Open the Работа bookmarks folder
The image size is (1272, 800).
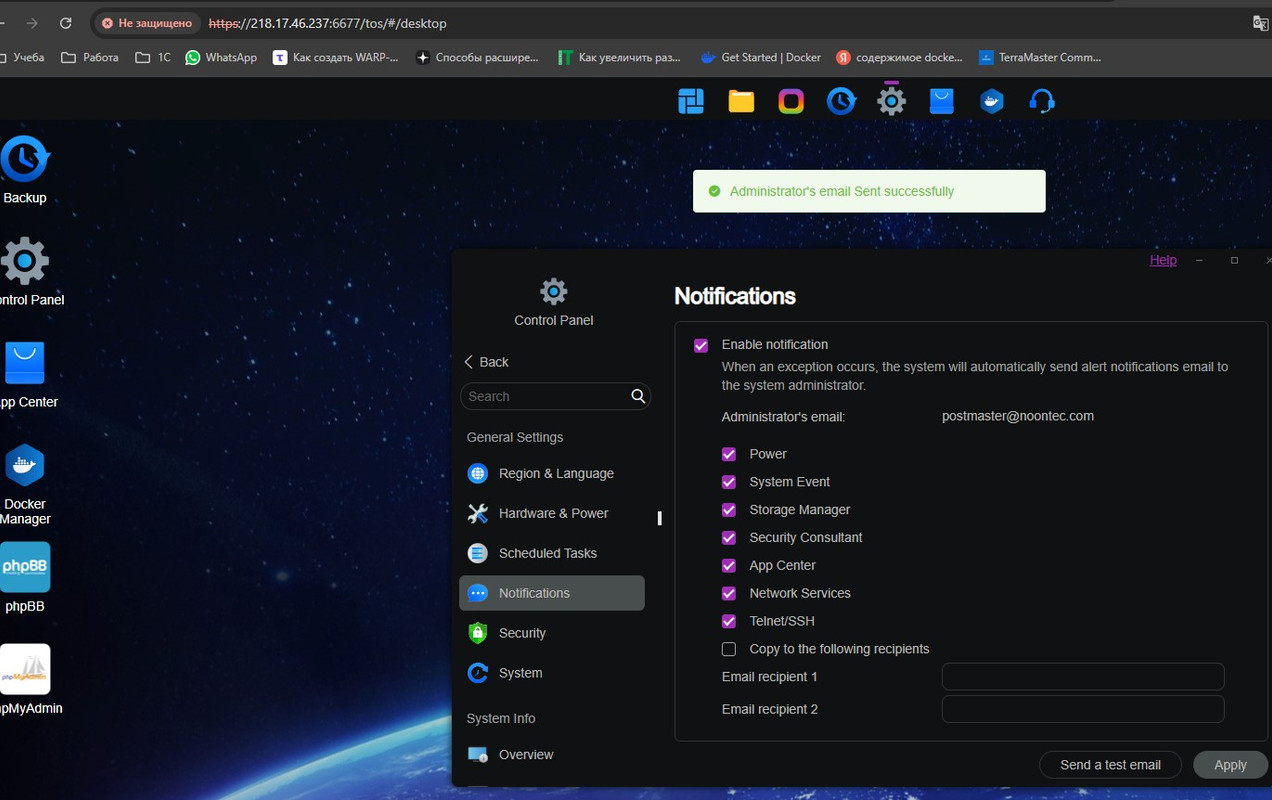pos(90,58)
